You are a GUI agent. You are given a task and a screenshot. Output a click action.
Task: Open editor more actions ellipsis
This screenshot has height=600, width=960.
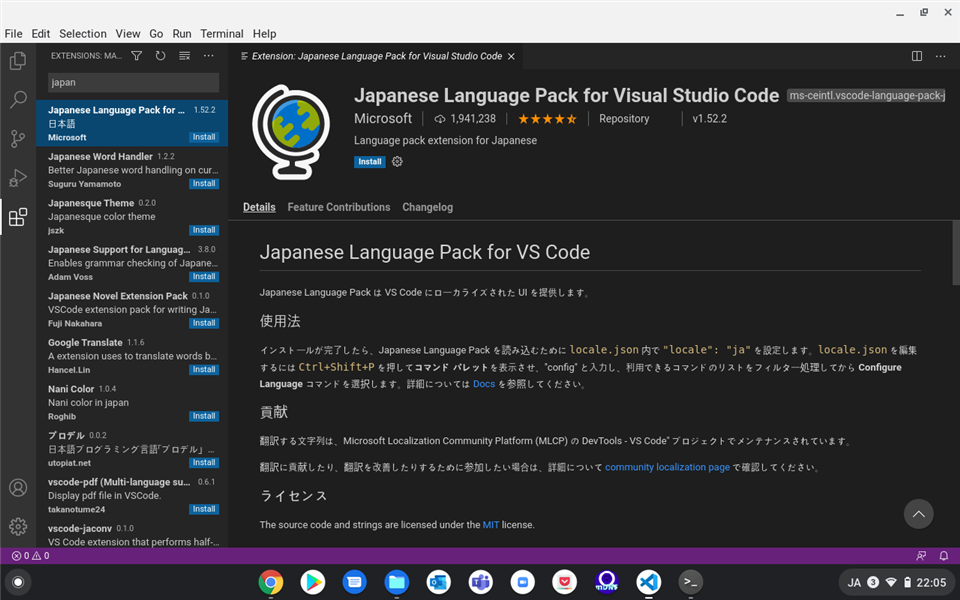click(x=940, y=56)
